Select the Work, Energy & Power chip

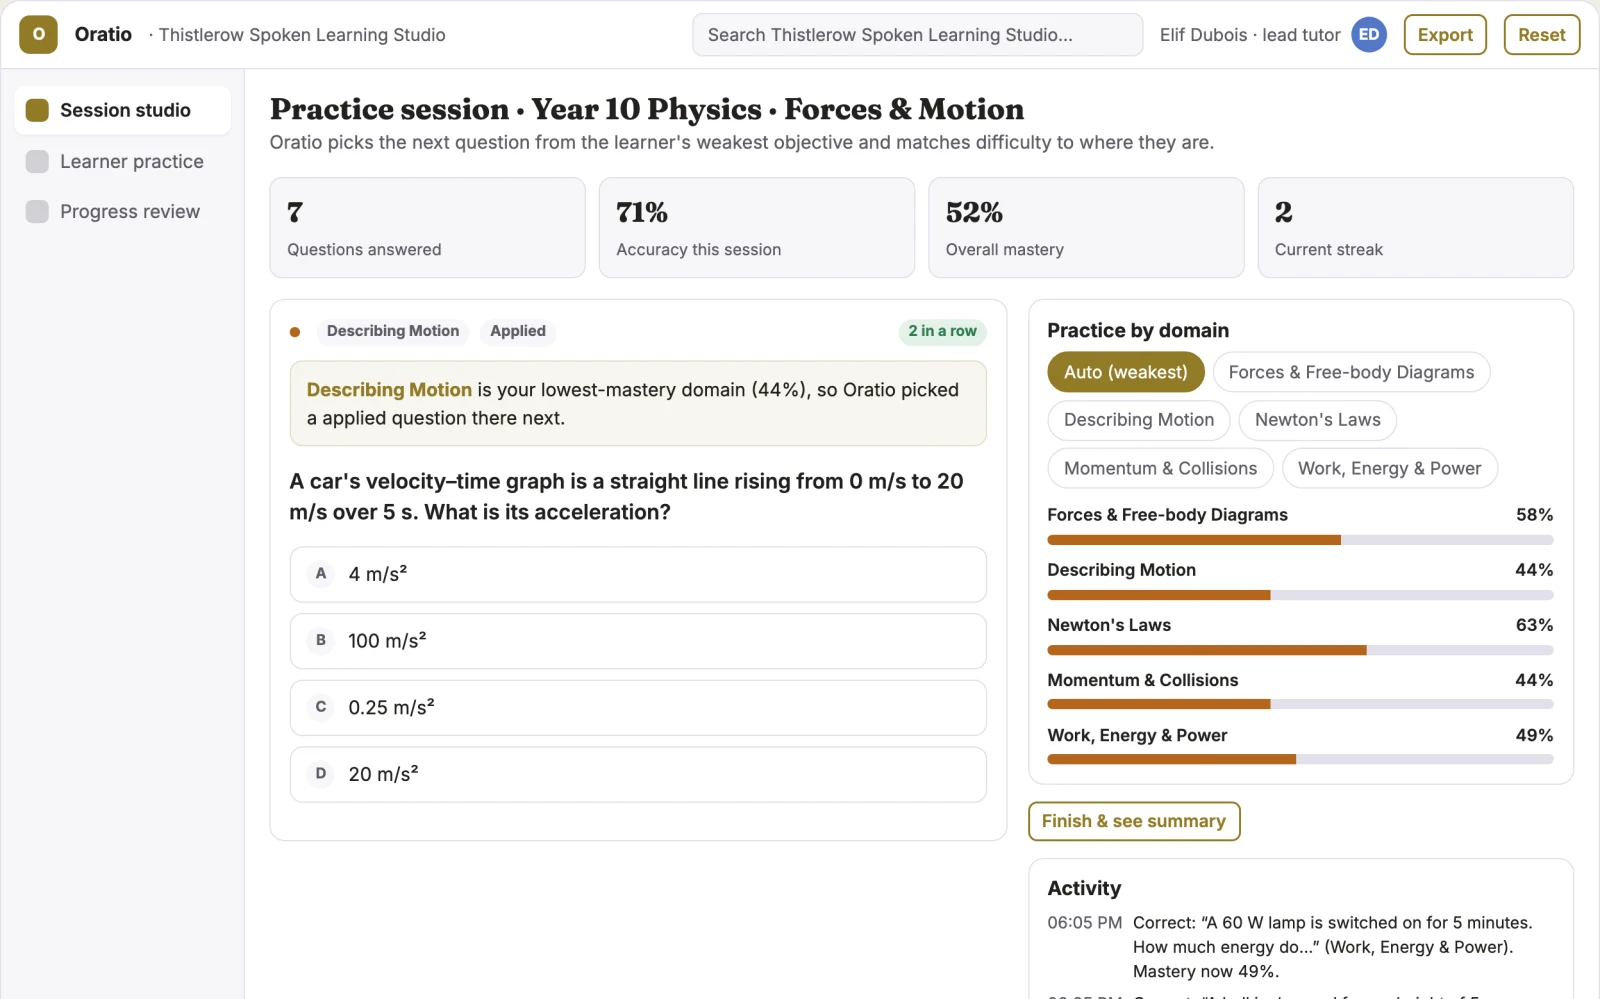1389,468
